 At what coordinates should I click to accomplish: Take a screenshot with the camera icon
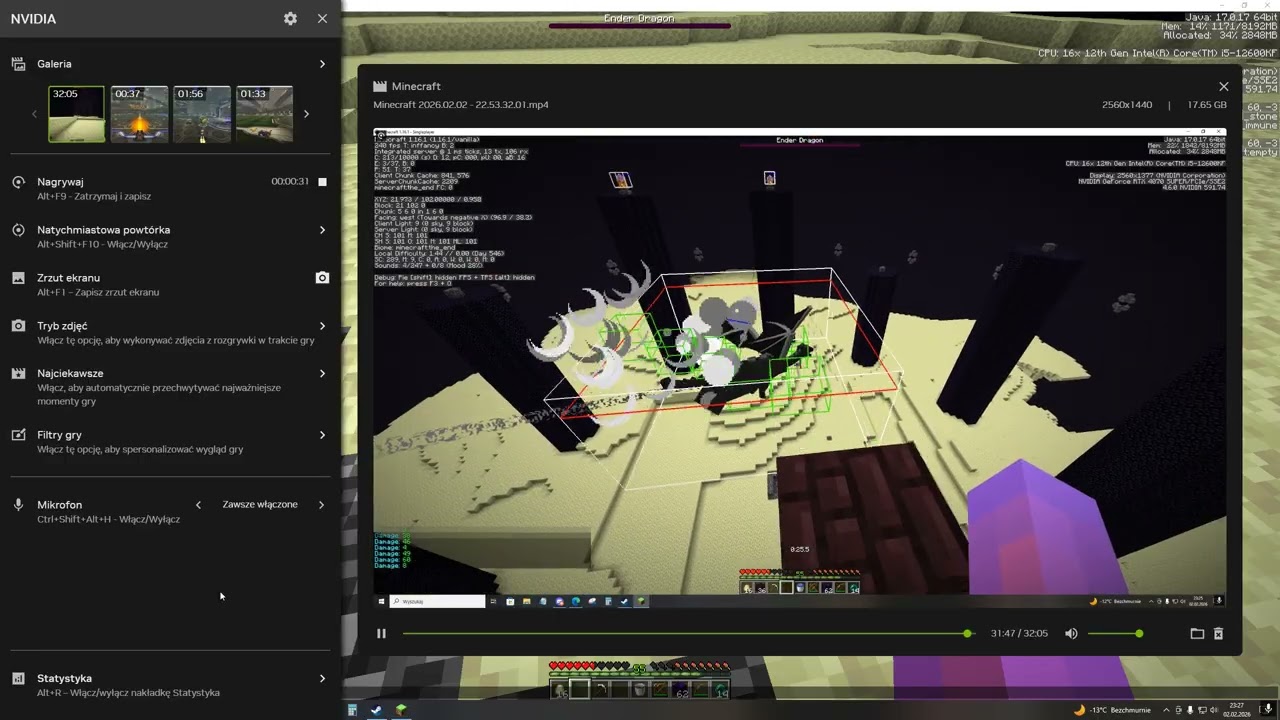pyautogui.click(x=322, y=278)
